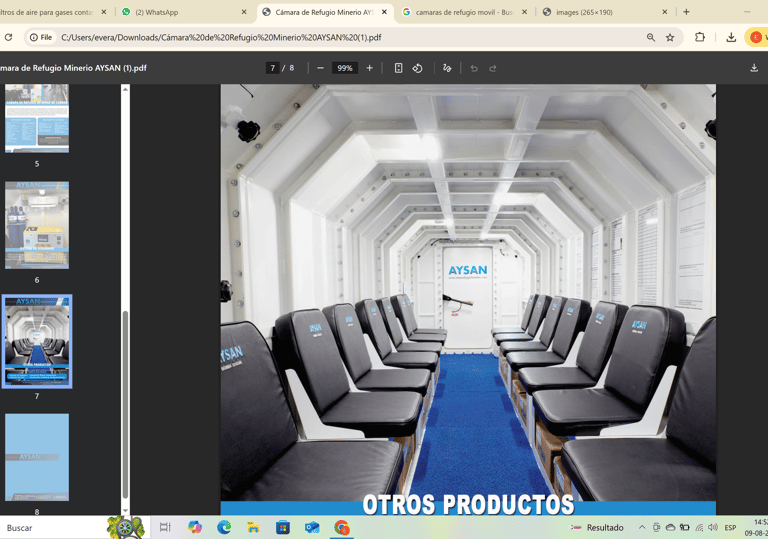
Task: Bookmark this page with the star
Action: [670, 37]
